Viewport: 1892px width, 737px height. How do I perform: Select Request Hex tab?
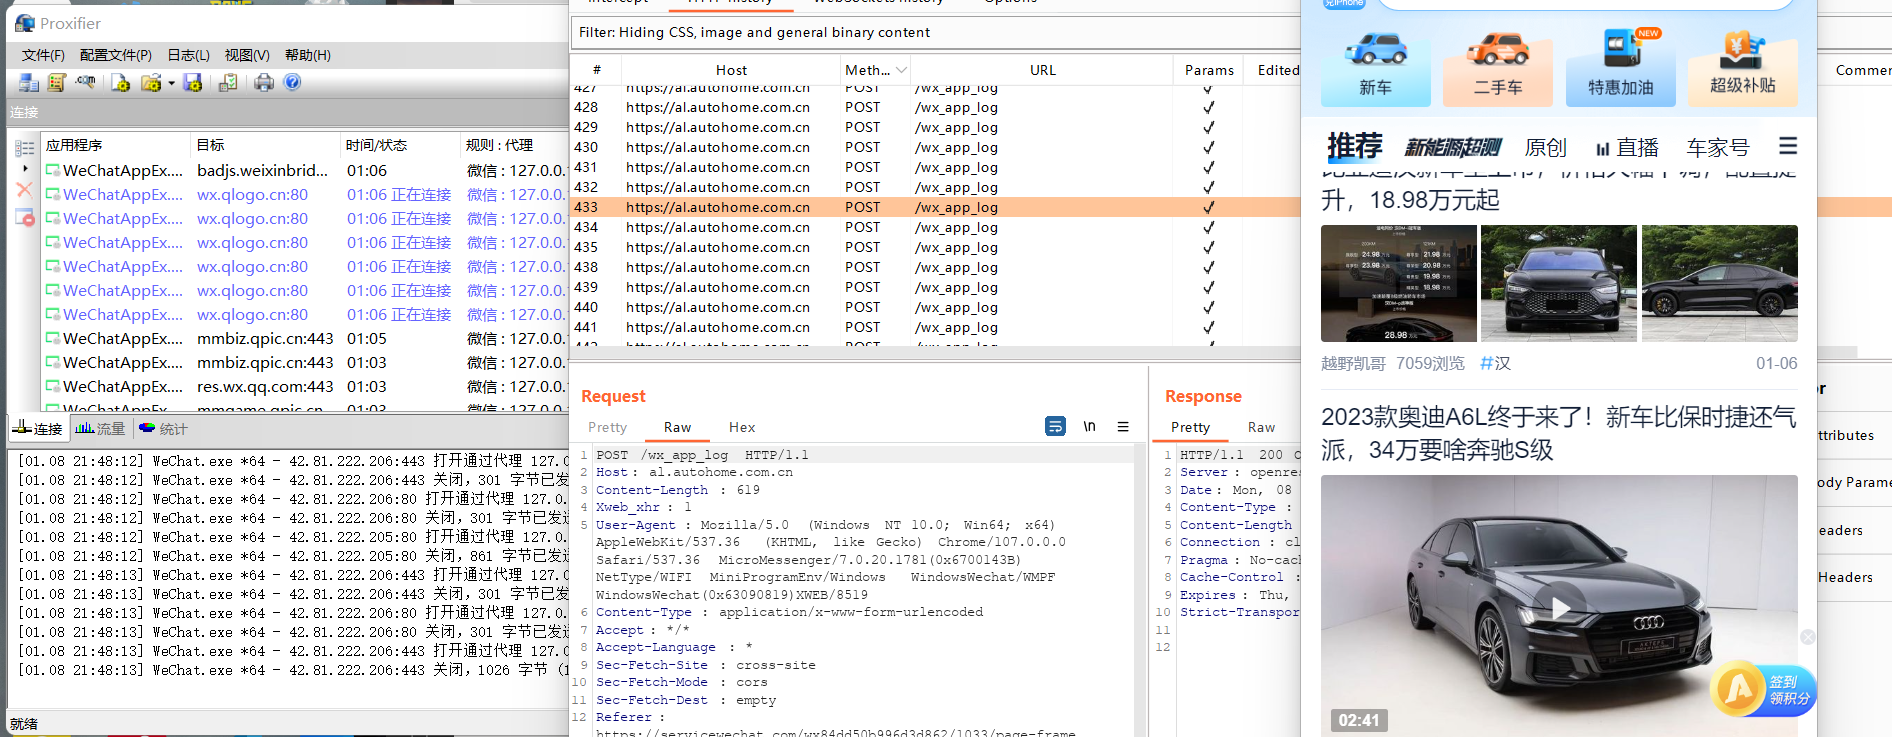click(742, 427)
